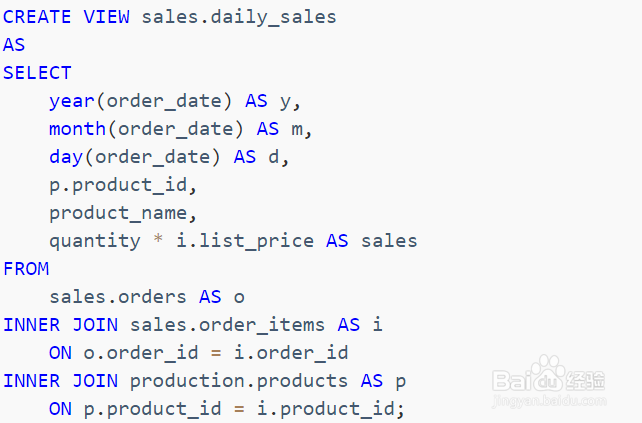
Task: Click the jingyan.baidu.com watermark link
Action: click(549, 400)
